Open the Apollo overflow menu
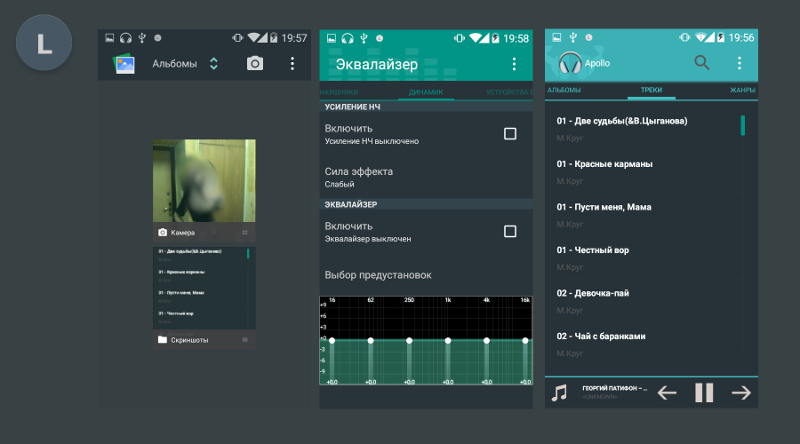Image resolution: width=800 pixels, height=444 pixels. click(x=739, y=63)
